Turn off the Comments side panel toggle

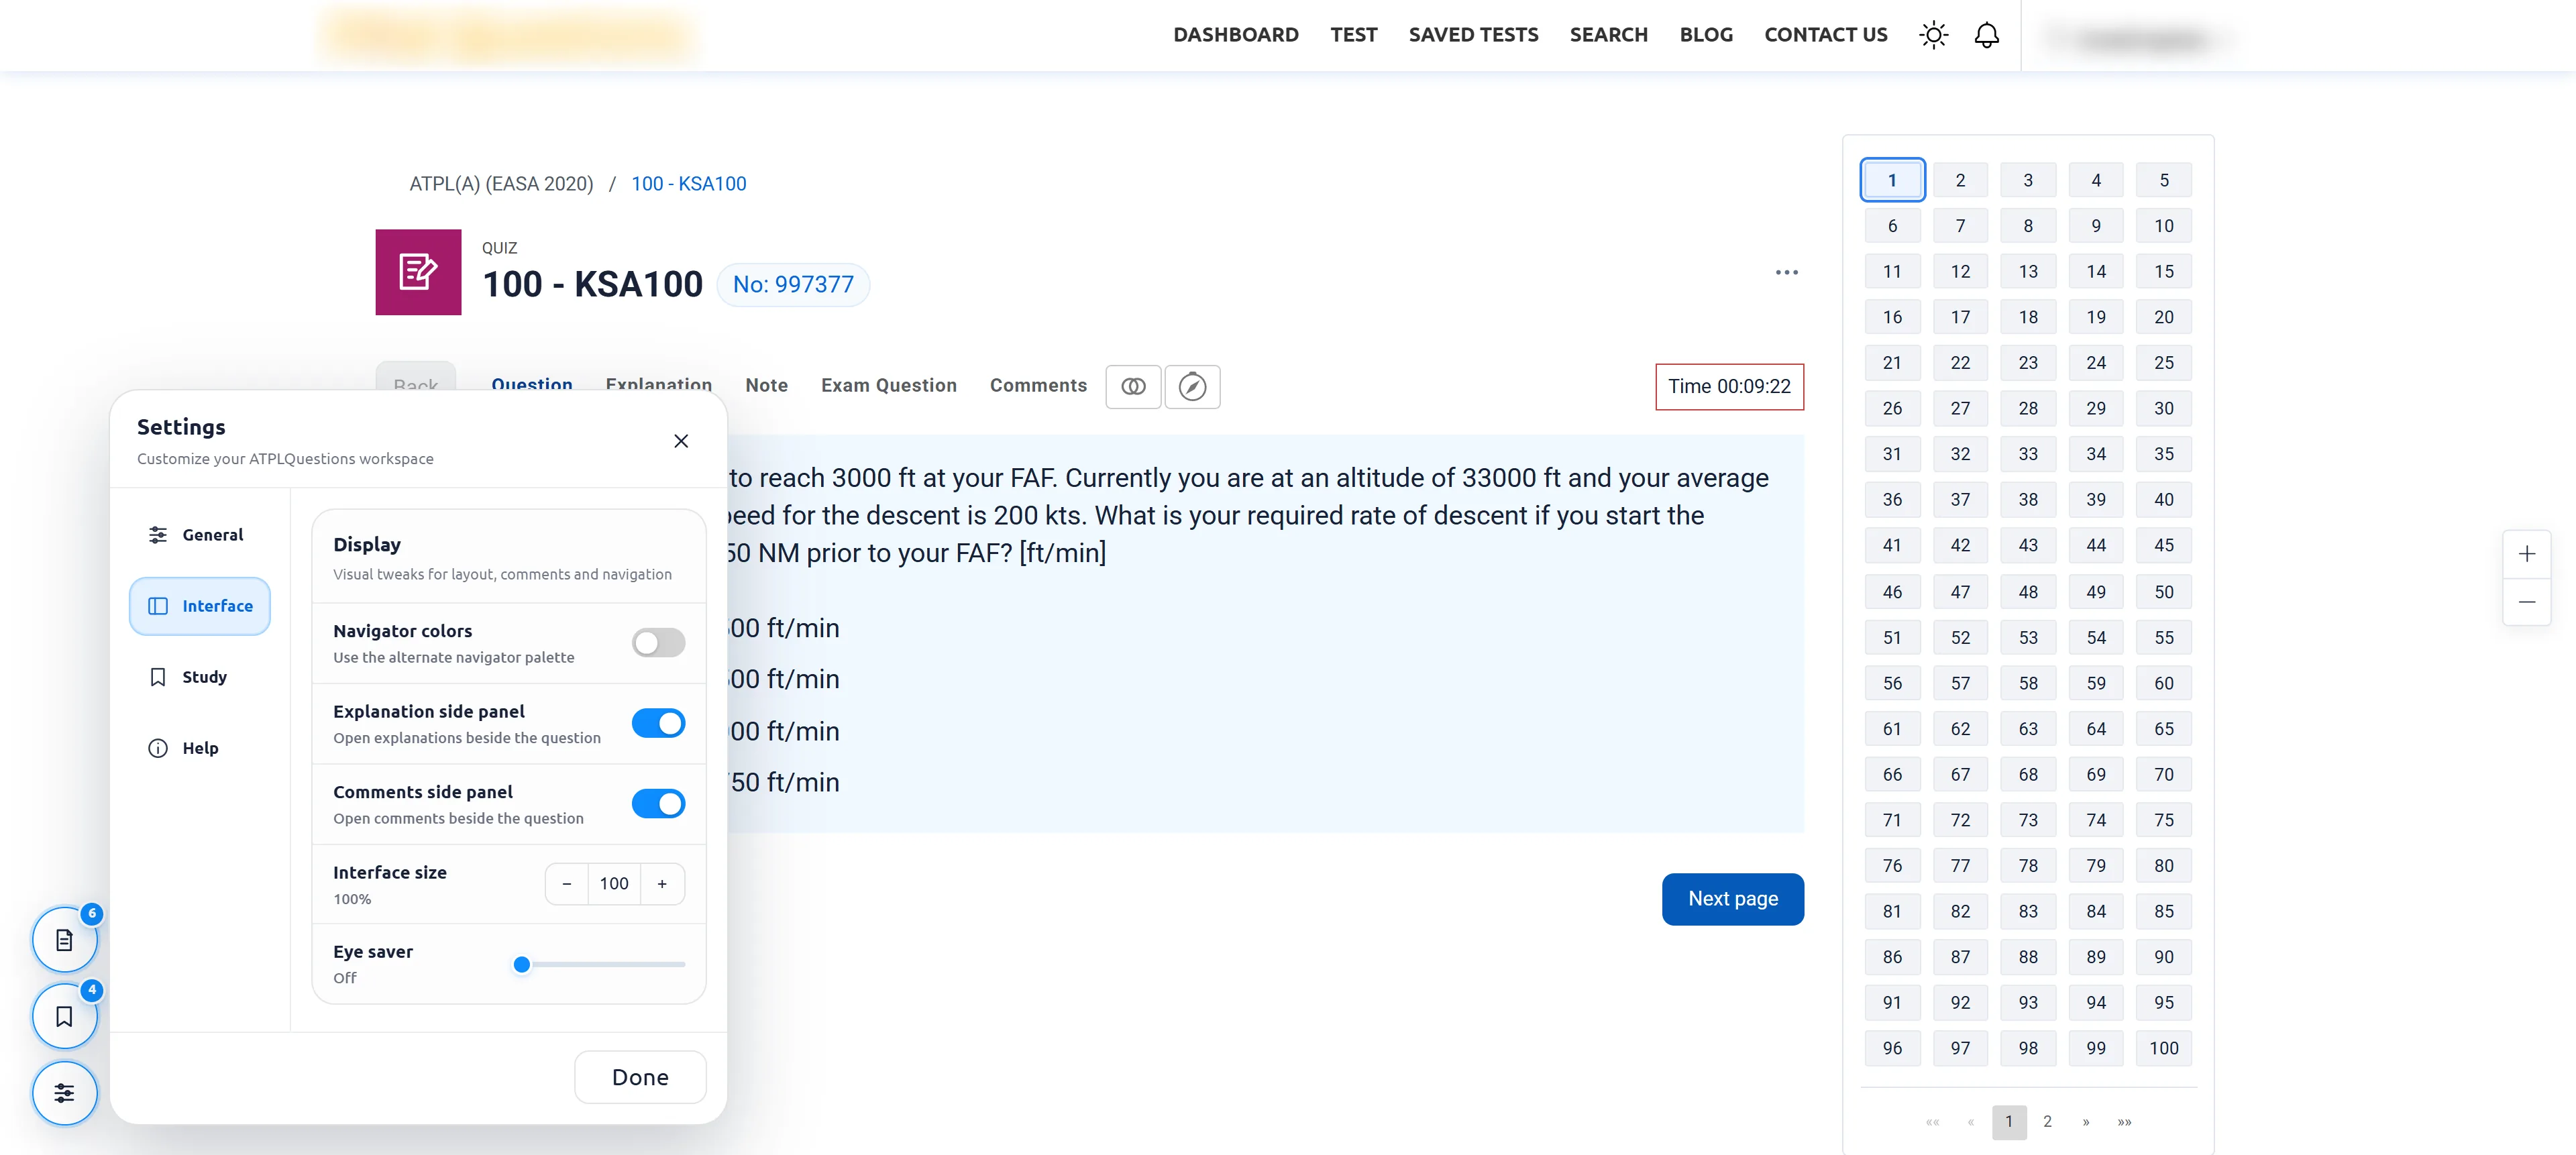[658, 804]
